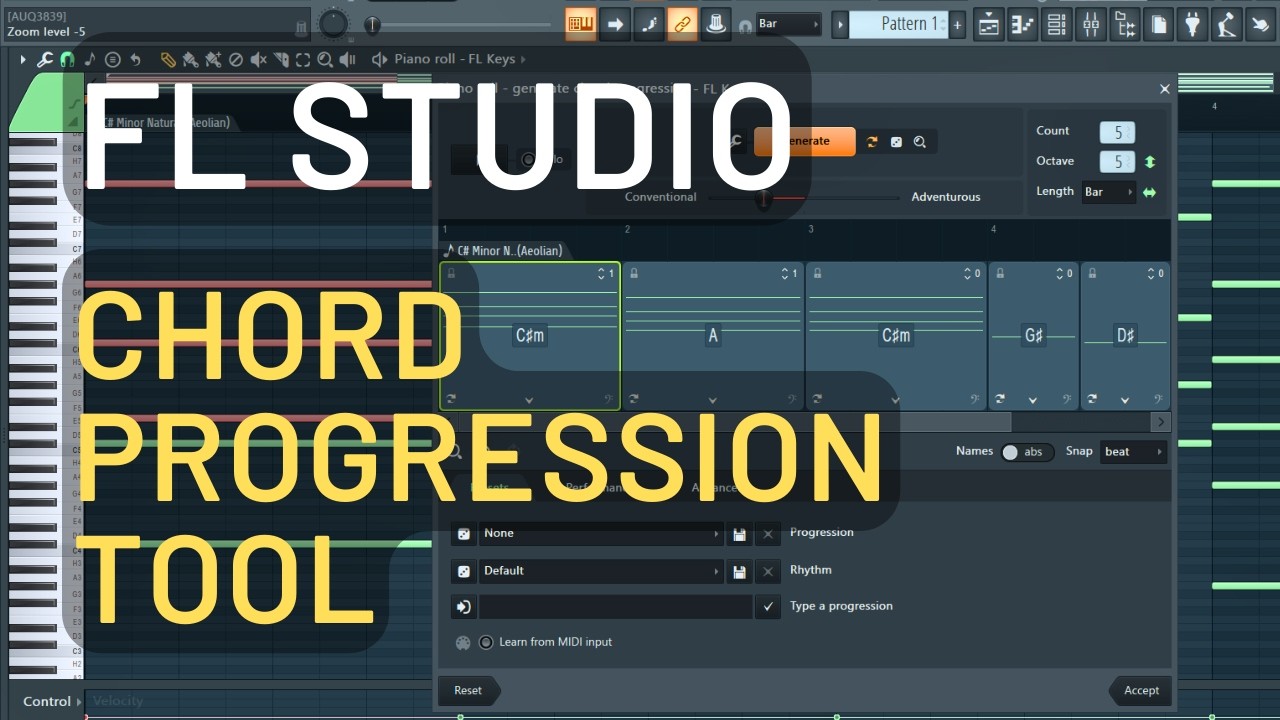Screen dimensions: 1280x720
Task: Toggle lock on the first C♯m chord
Action: [x=451, y=273]
